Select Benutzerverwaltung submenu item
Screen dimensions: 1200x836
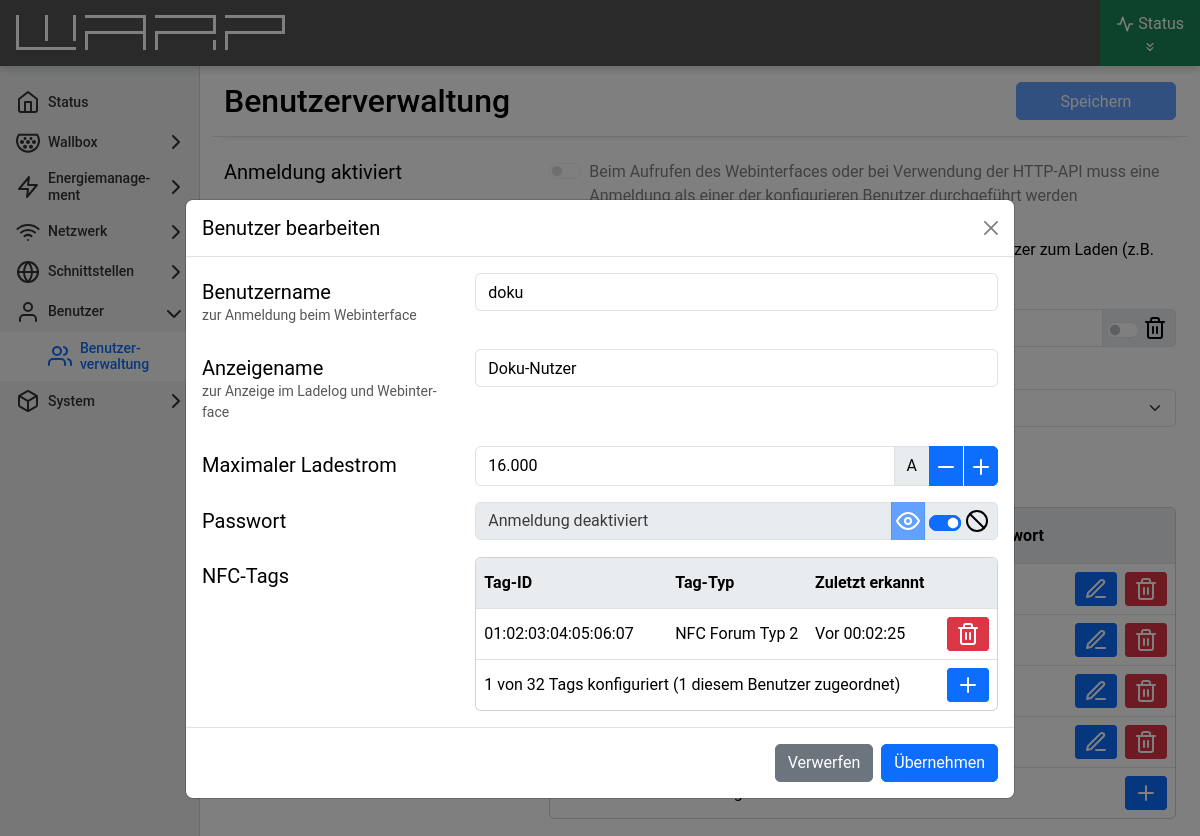pos(100,356)
